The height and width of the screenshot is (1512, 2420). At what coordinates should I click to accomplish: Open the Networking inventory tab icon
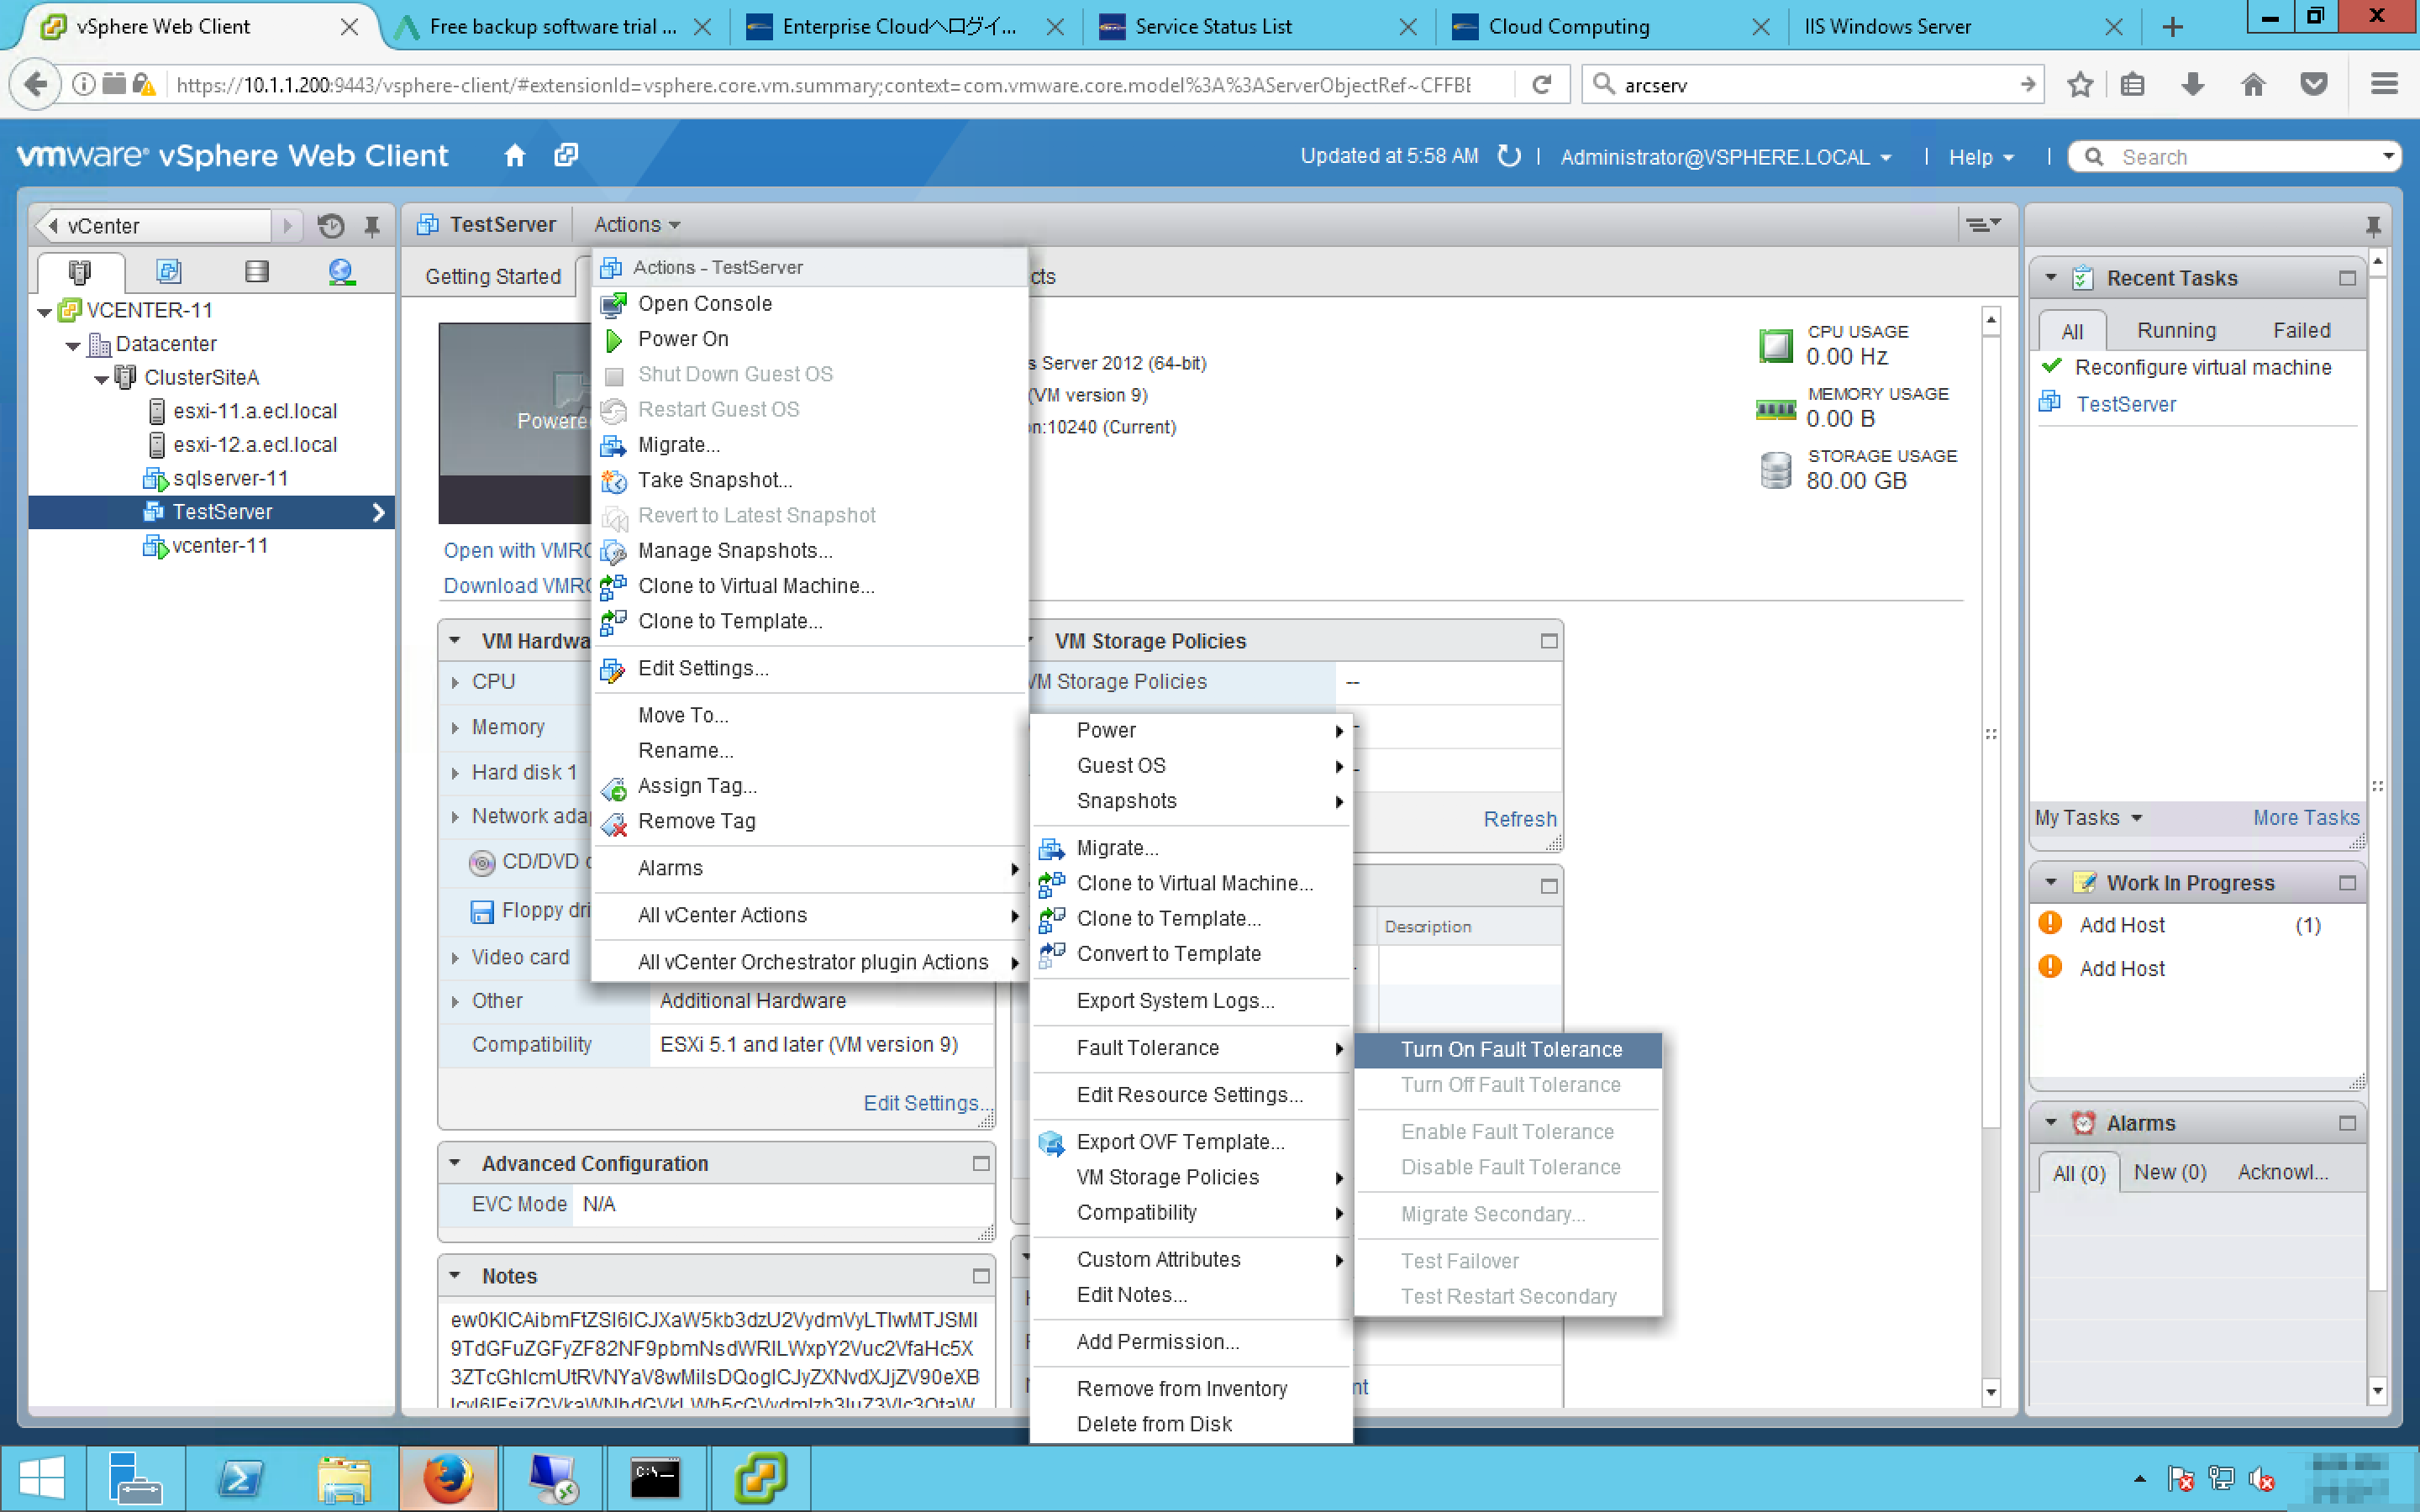341,271
